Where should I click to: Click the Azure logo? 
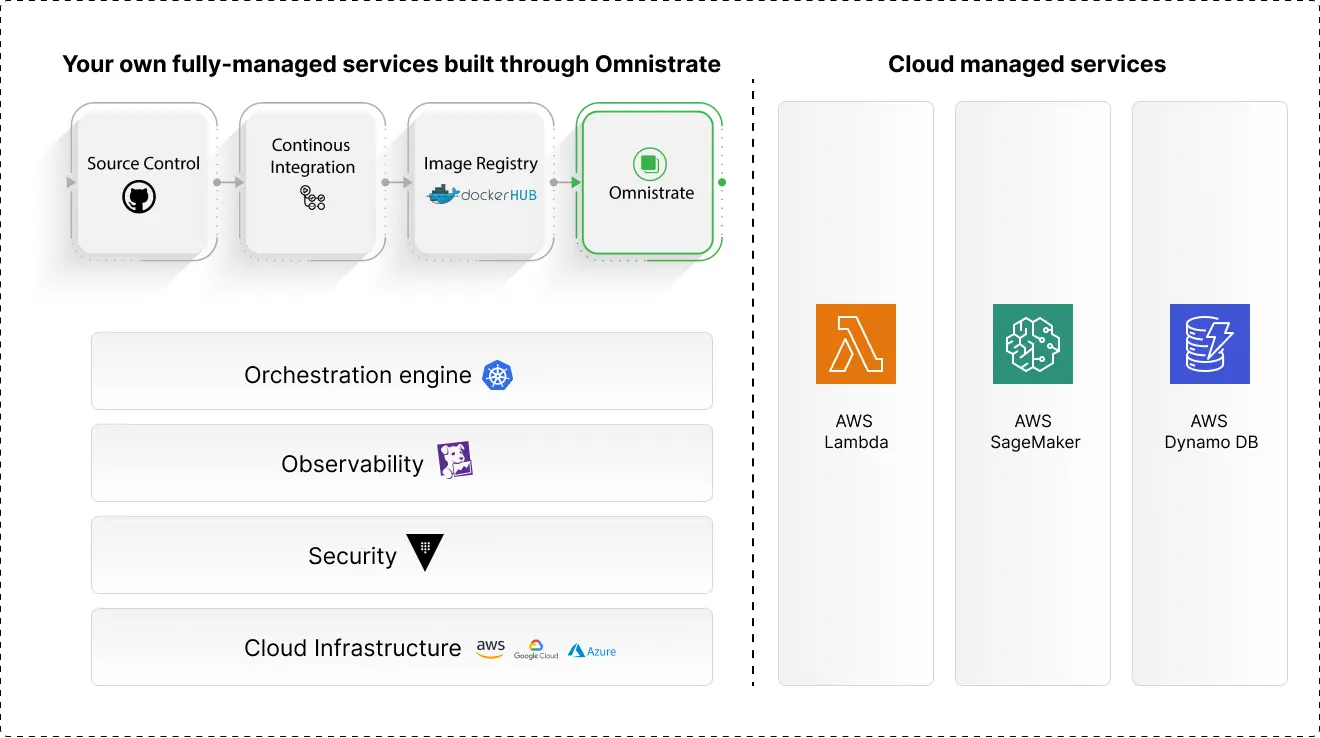pyautogui.click(x=592, y=651)
